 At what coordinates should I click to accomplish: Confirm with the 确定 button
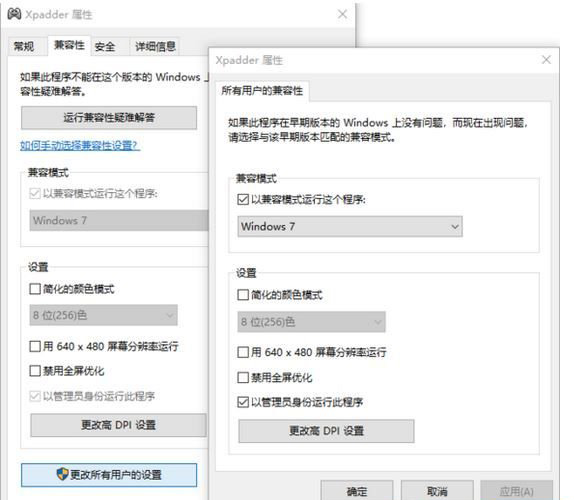click(357, 490)
